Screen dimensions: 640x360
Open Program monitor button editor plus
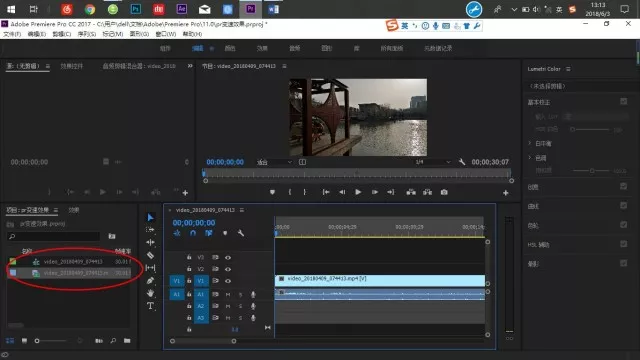[506, 193]
